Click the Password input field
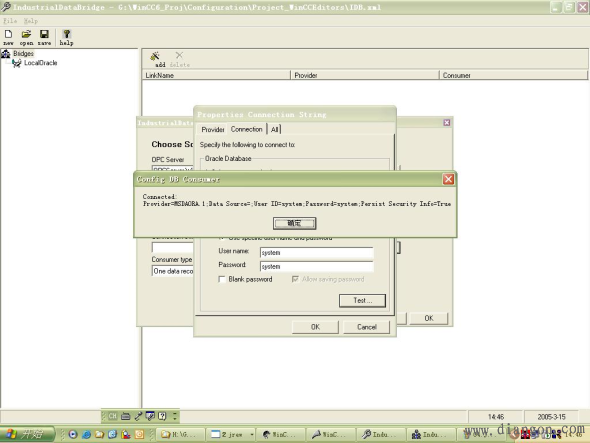This screenshot has height=443, width=590. click(316, 266)
